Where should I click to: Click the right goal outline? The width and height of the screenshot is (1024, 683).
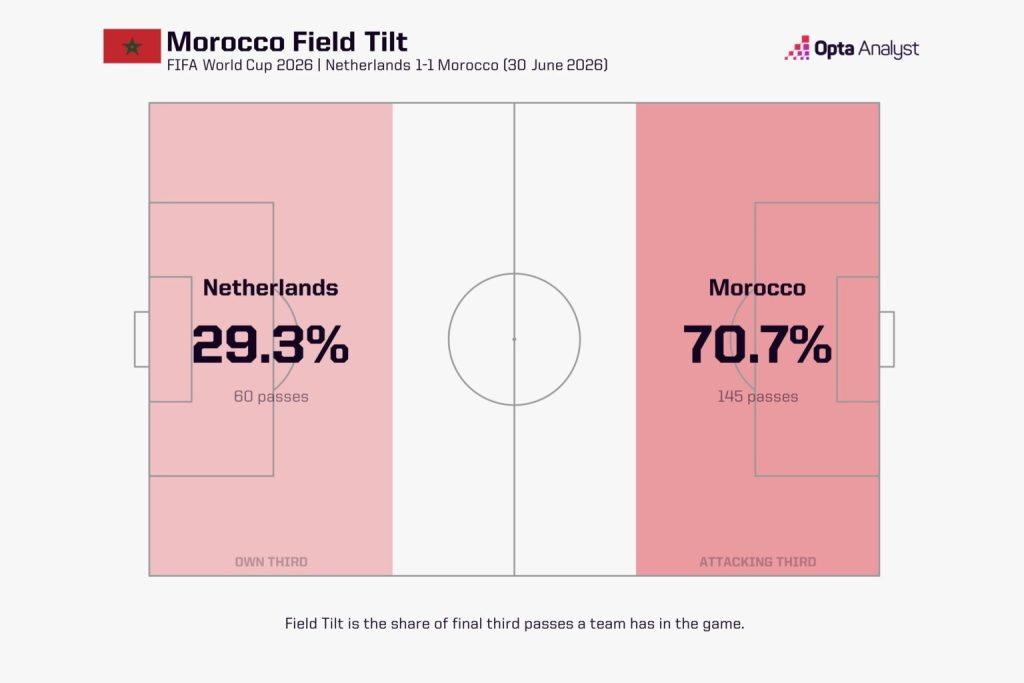887,339
